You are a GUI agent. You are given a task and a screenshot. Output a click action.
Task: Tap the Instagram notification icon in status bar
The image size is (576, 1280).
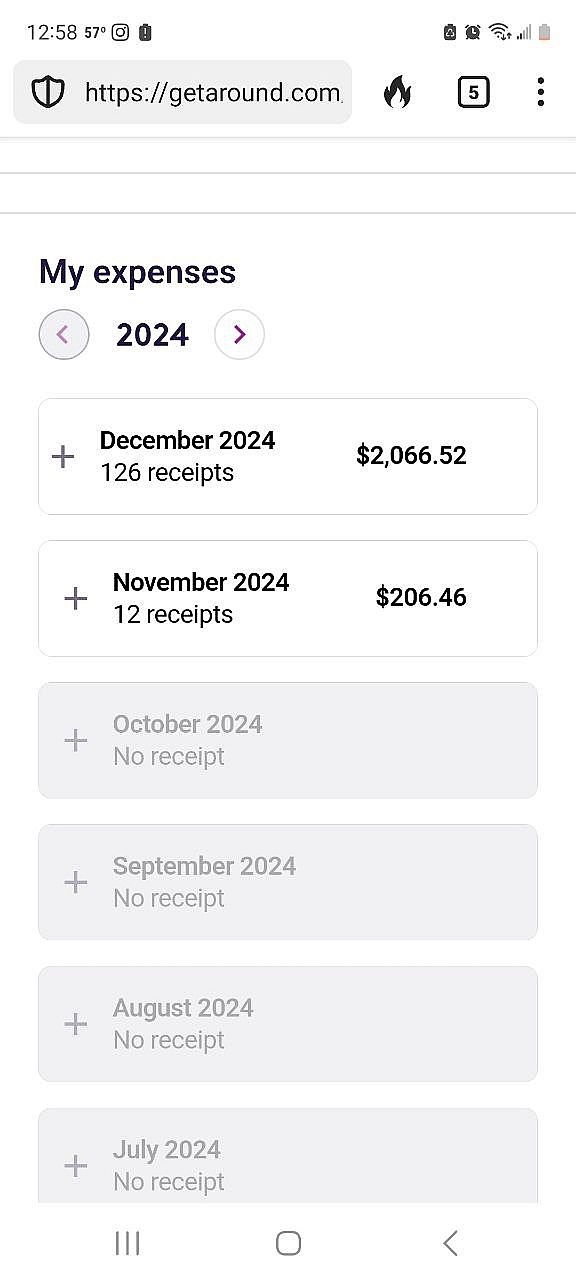point(120,32)
